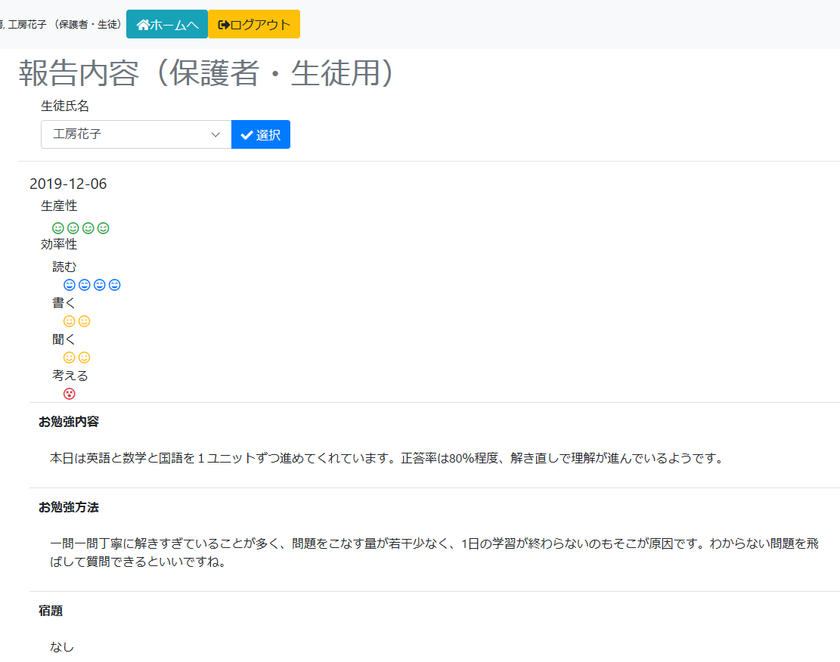
Task: Click the first green smiley under 生産性
Action: click(x=58, y=227)
